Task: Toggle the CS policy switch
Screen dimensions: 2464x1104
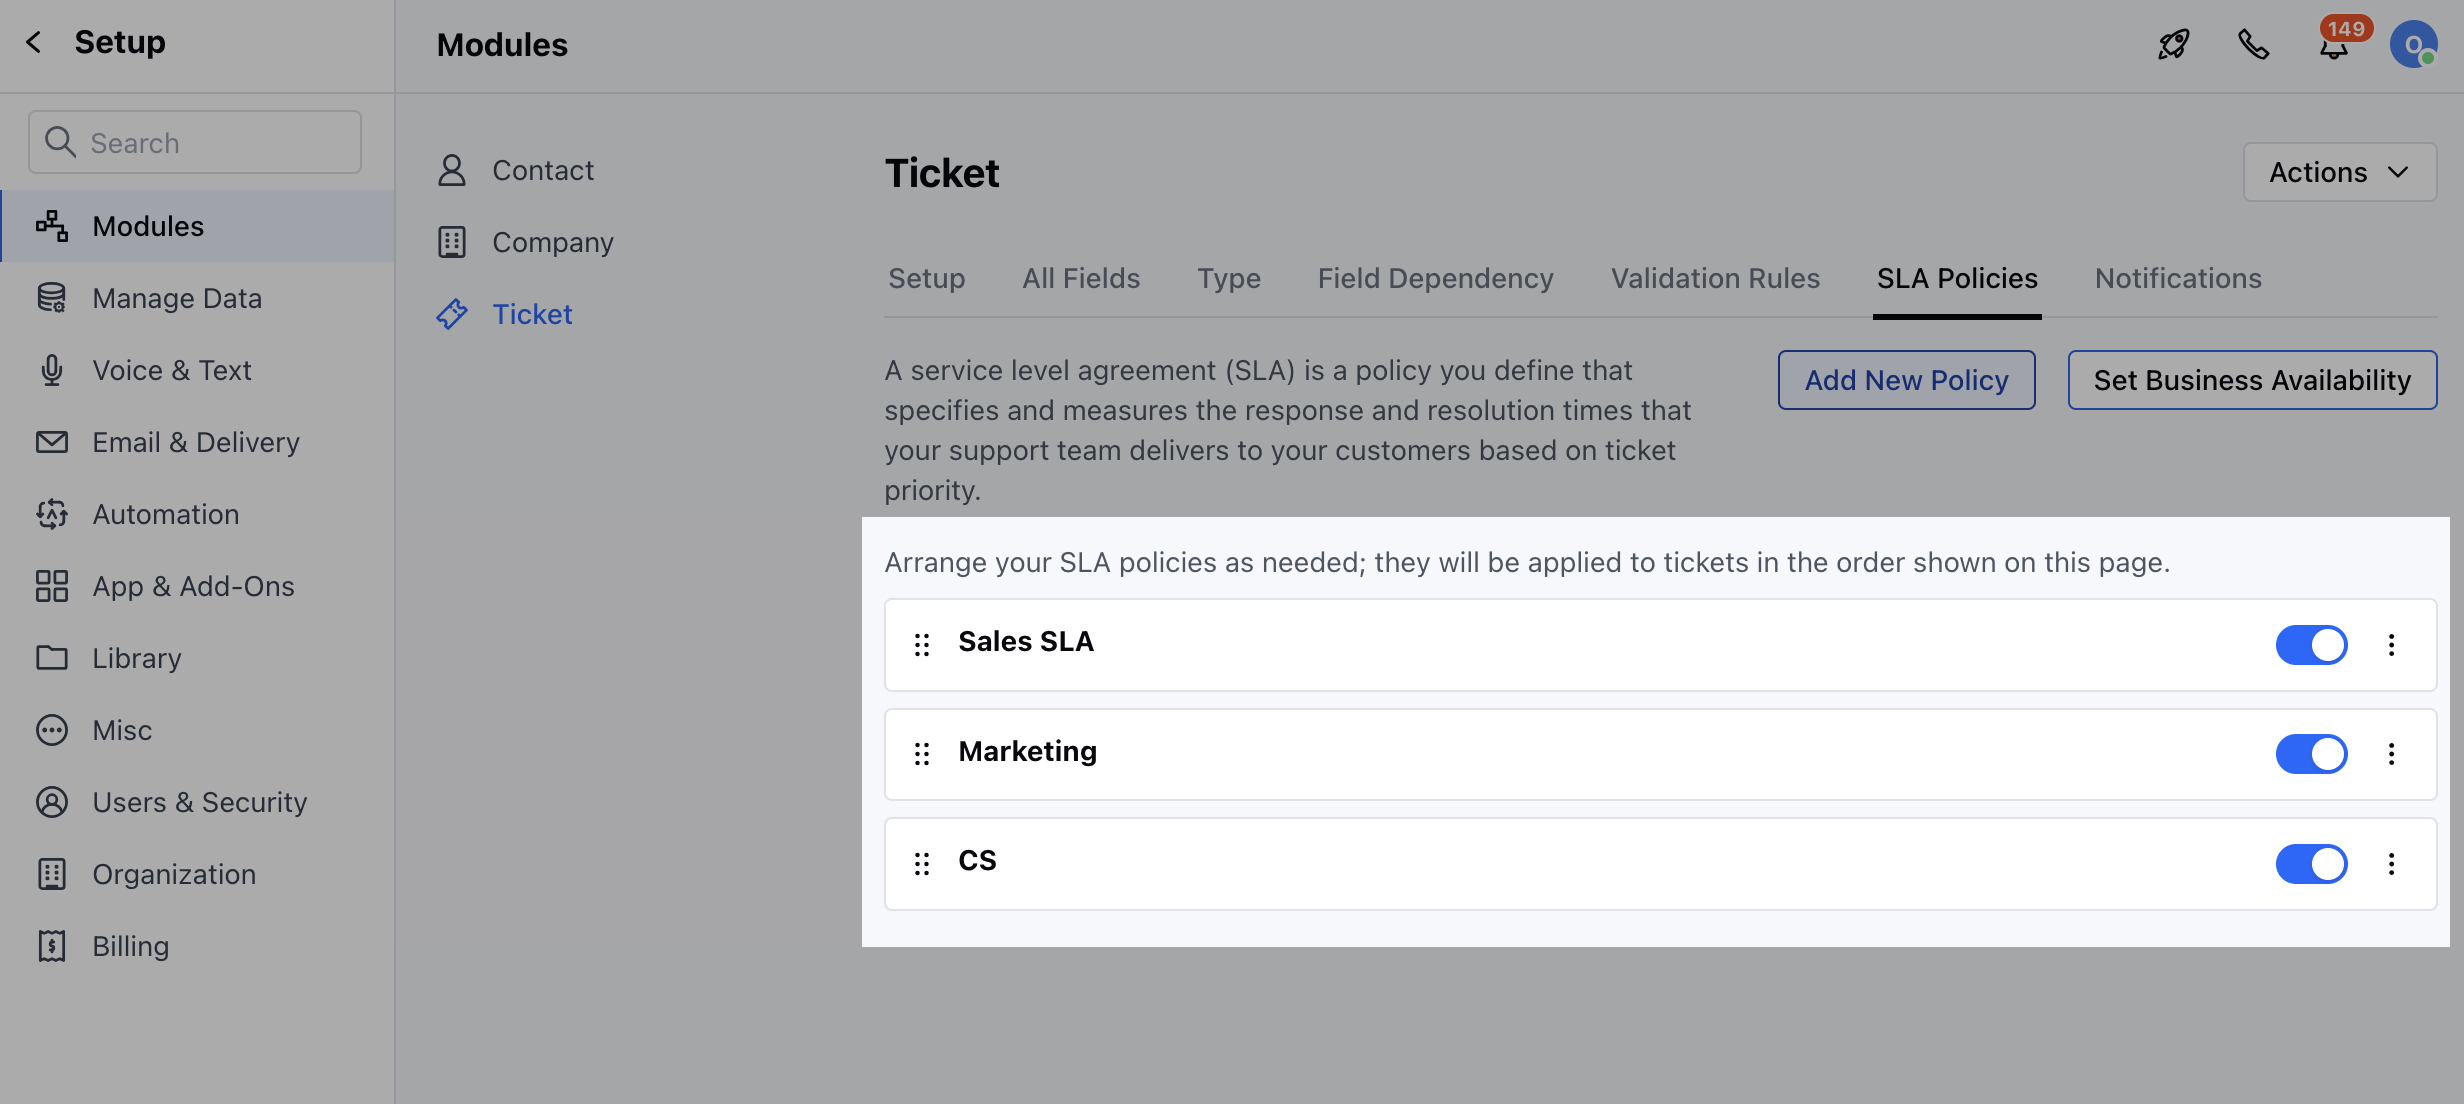Action: 2311,864
